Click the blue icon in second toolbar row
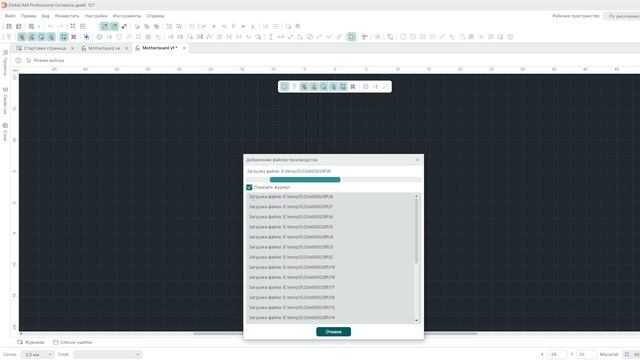 click(x=87, y=37)
